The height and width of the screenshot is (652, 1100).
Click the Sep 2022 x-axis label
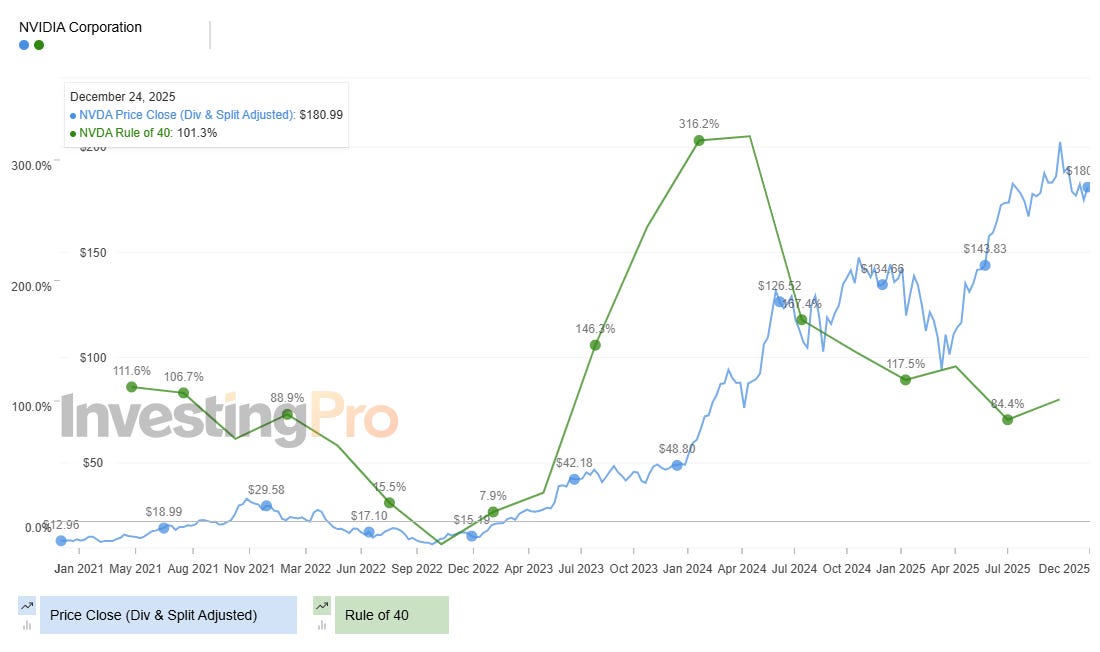417,568
